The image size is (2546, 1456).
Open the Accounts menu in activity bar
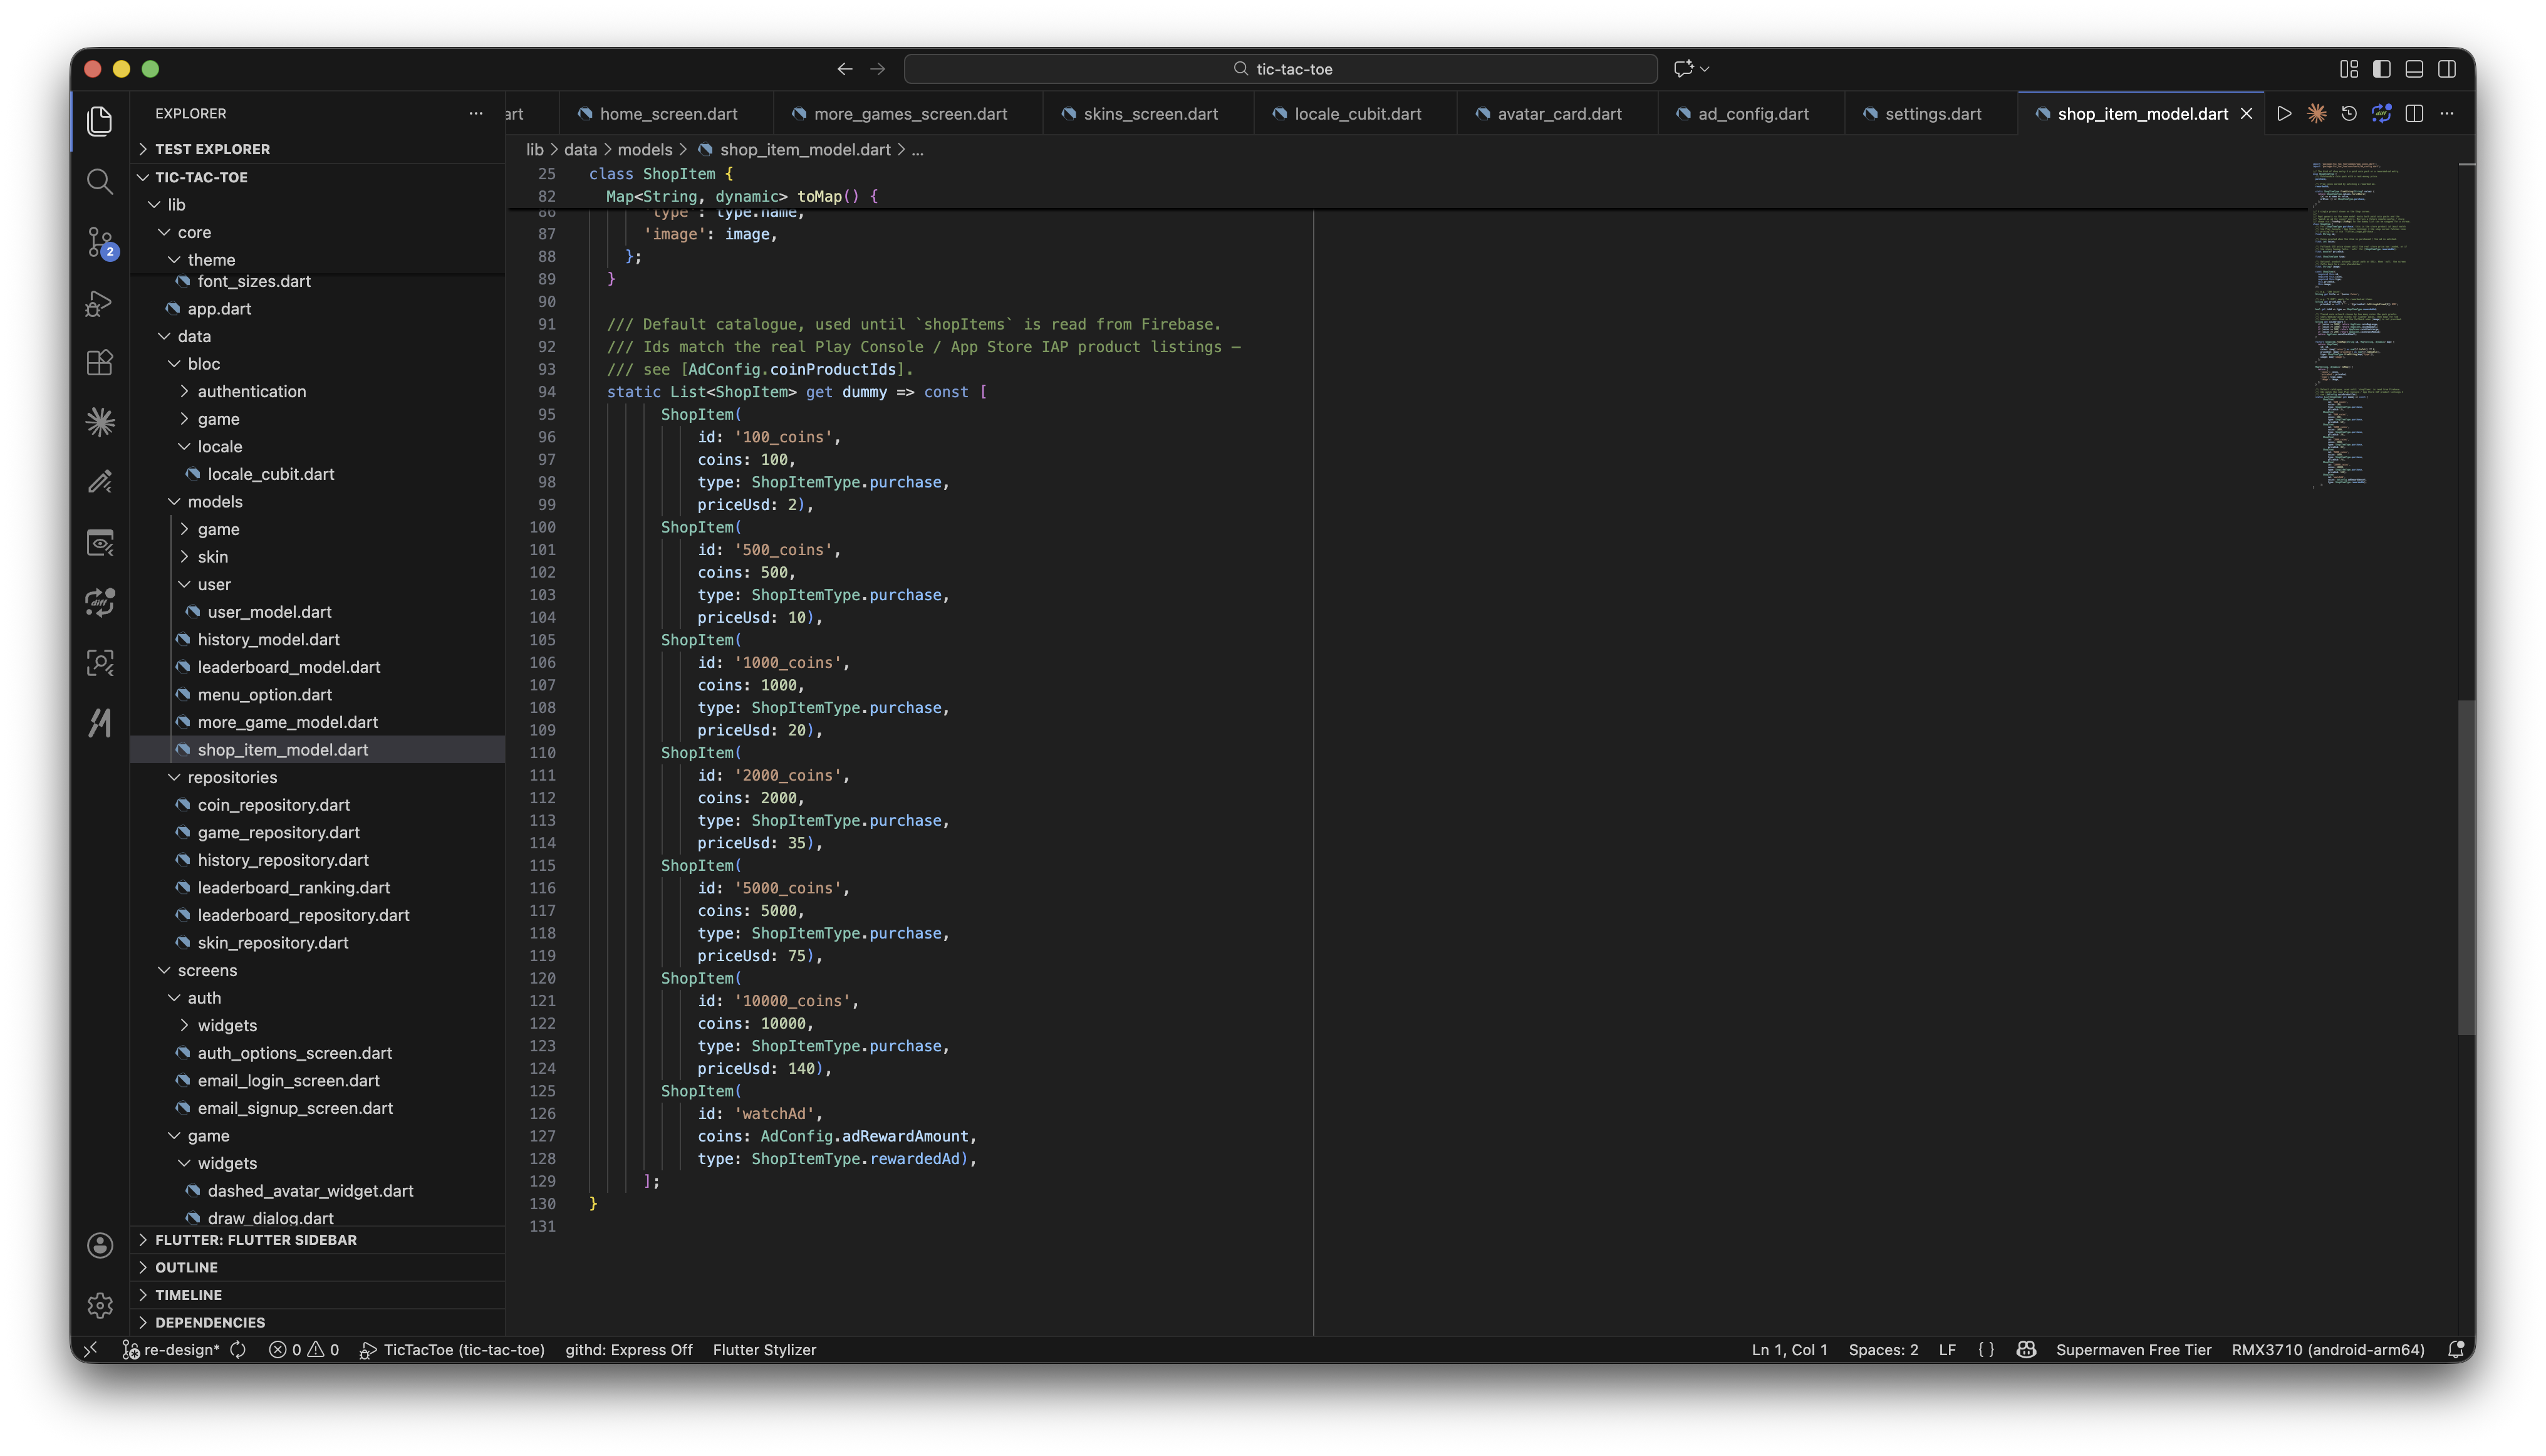[99, 1245]
